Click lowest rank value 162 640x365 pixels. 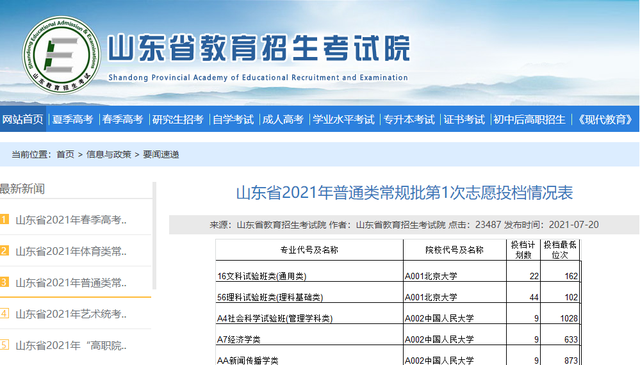[571, 276]
